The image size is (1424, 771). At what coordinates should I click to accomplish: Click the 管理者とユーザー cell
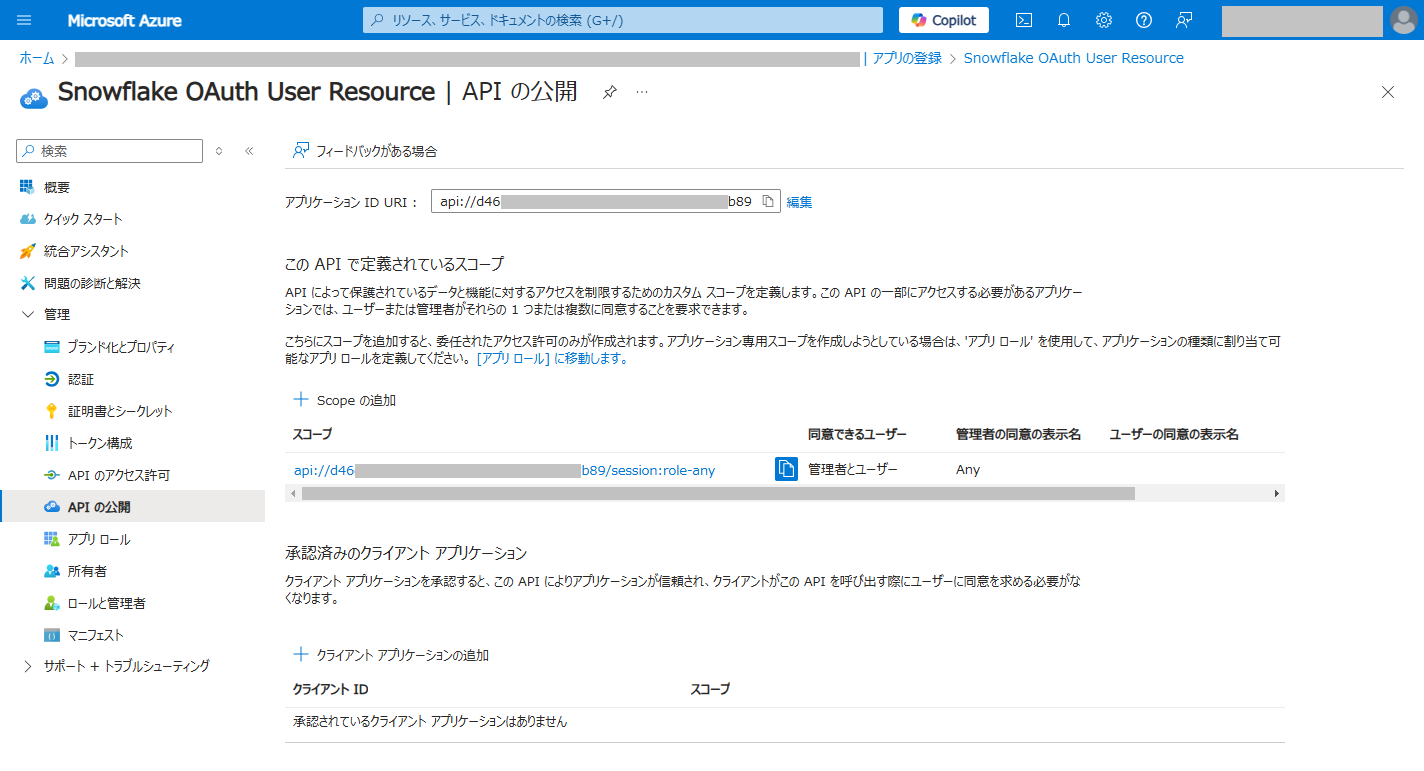(853, 469)
